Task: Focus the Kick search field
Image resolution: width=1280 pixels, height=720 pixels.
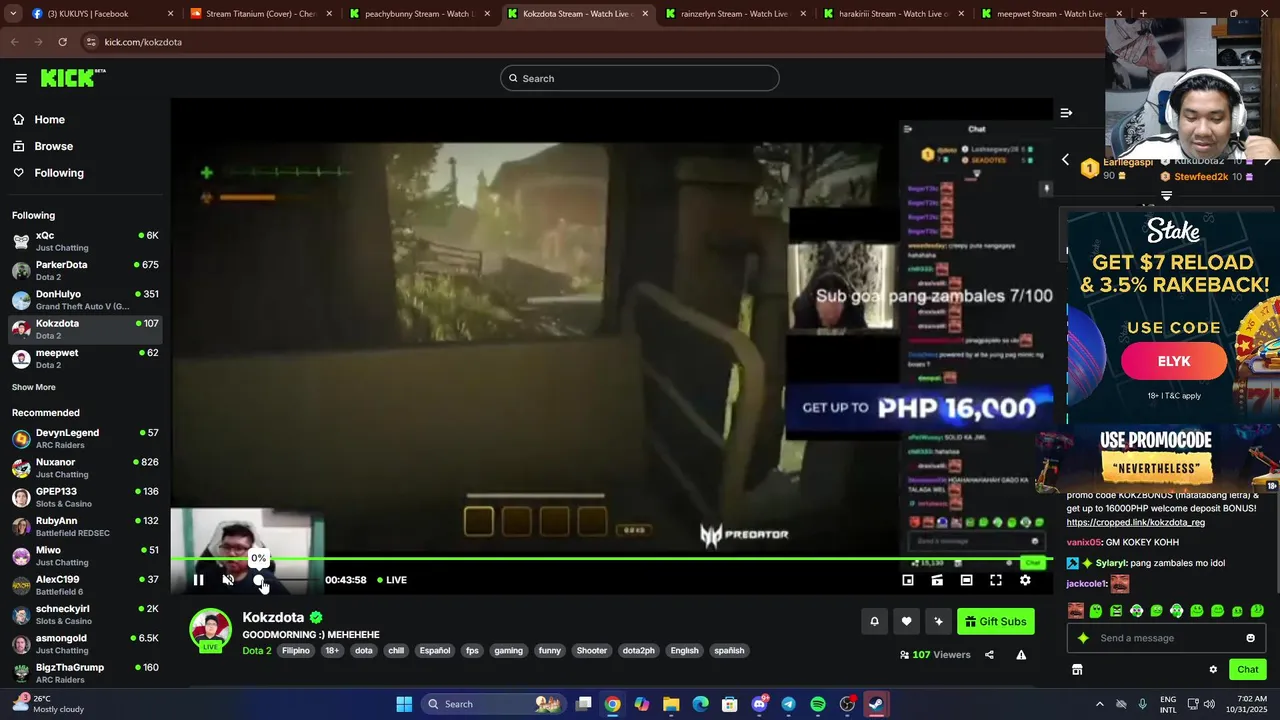Action: click(x=640, y=78)
